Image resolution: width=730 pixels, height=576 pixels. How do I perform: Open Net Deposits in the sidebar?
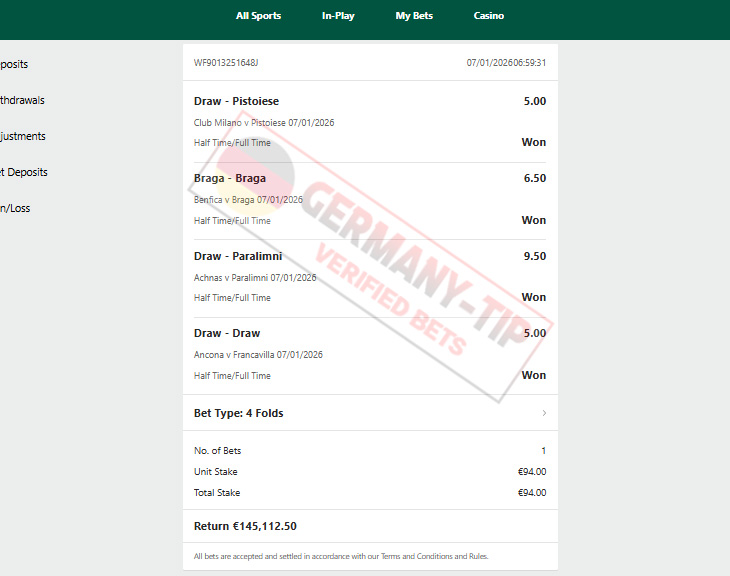pos(24,172)
